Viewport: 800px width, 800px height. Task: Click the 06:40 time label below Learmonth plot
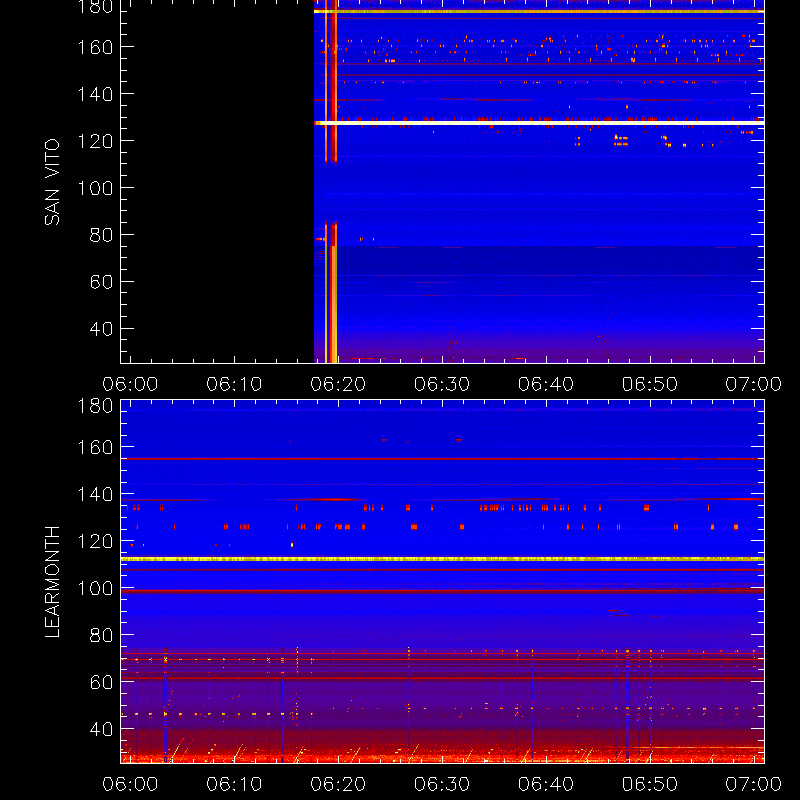[546, 784]
